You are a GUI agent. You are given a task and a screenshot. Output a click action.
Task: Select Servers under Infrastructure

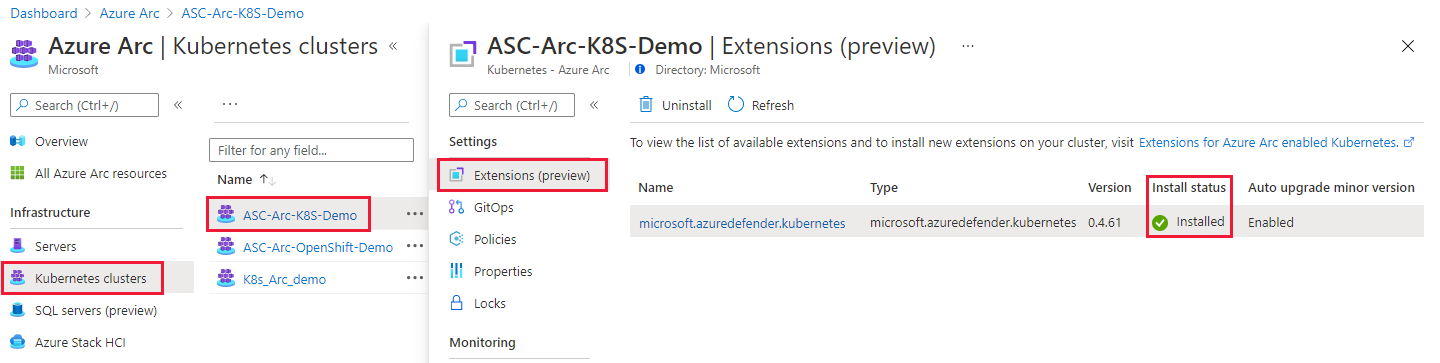(55, 246)
